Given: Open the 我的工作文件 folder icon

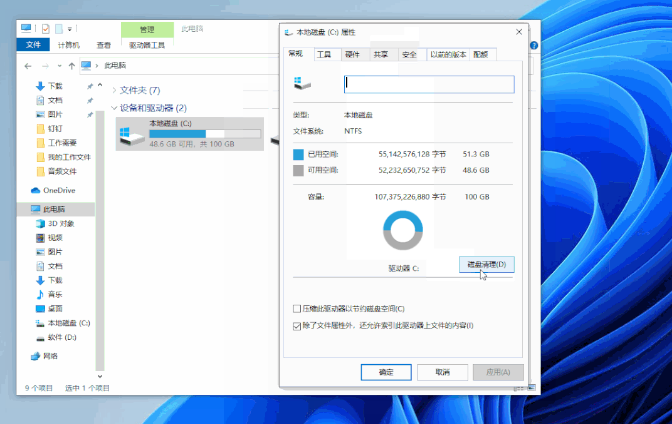Looking at the screenshot, I should pyautogui.click(x=41, y=157).
